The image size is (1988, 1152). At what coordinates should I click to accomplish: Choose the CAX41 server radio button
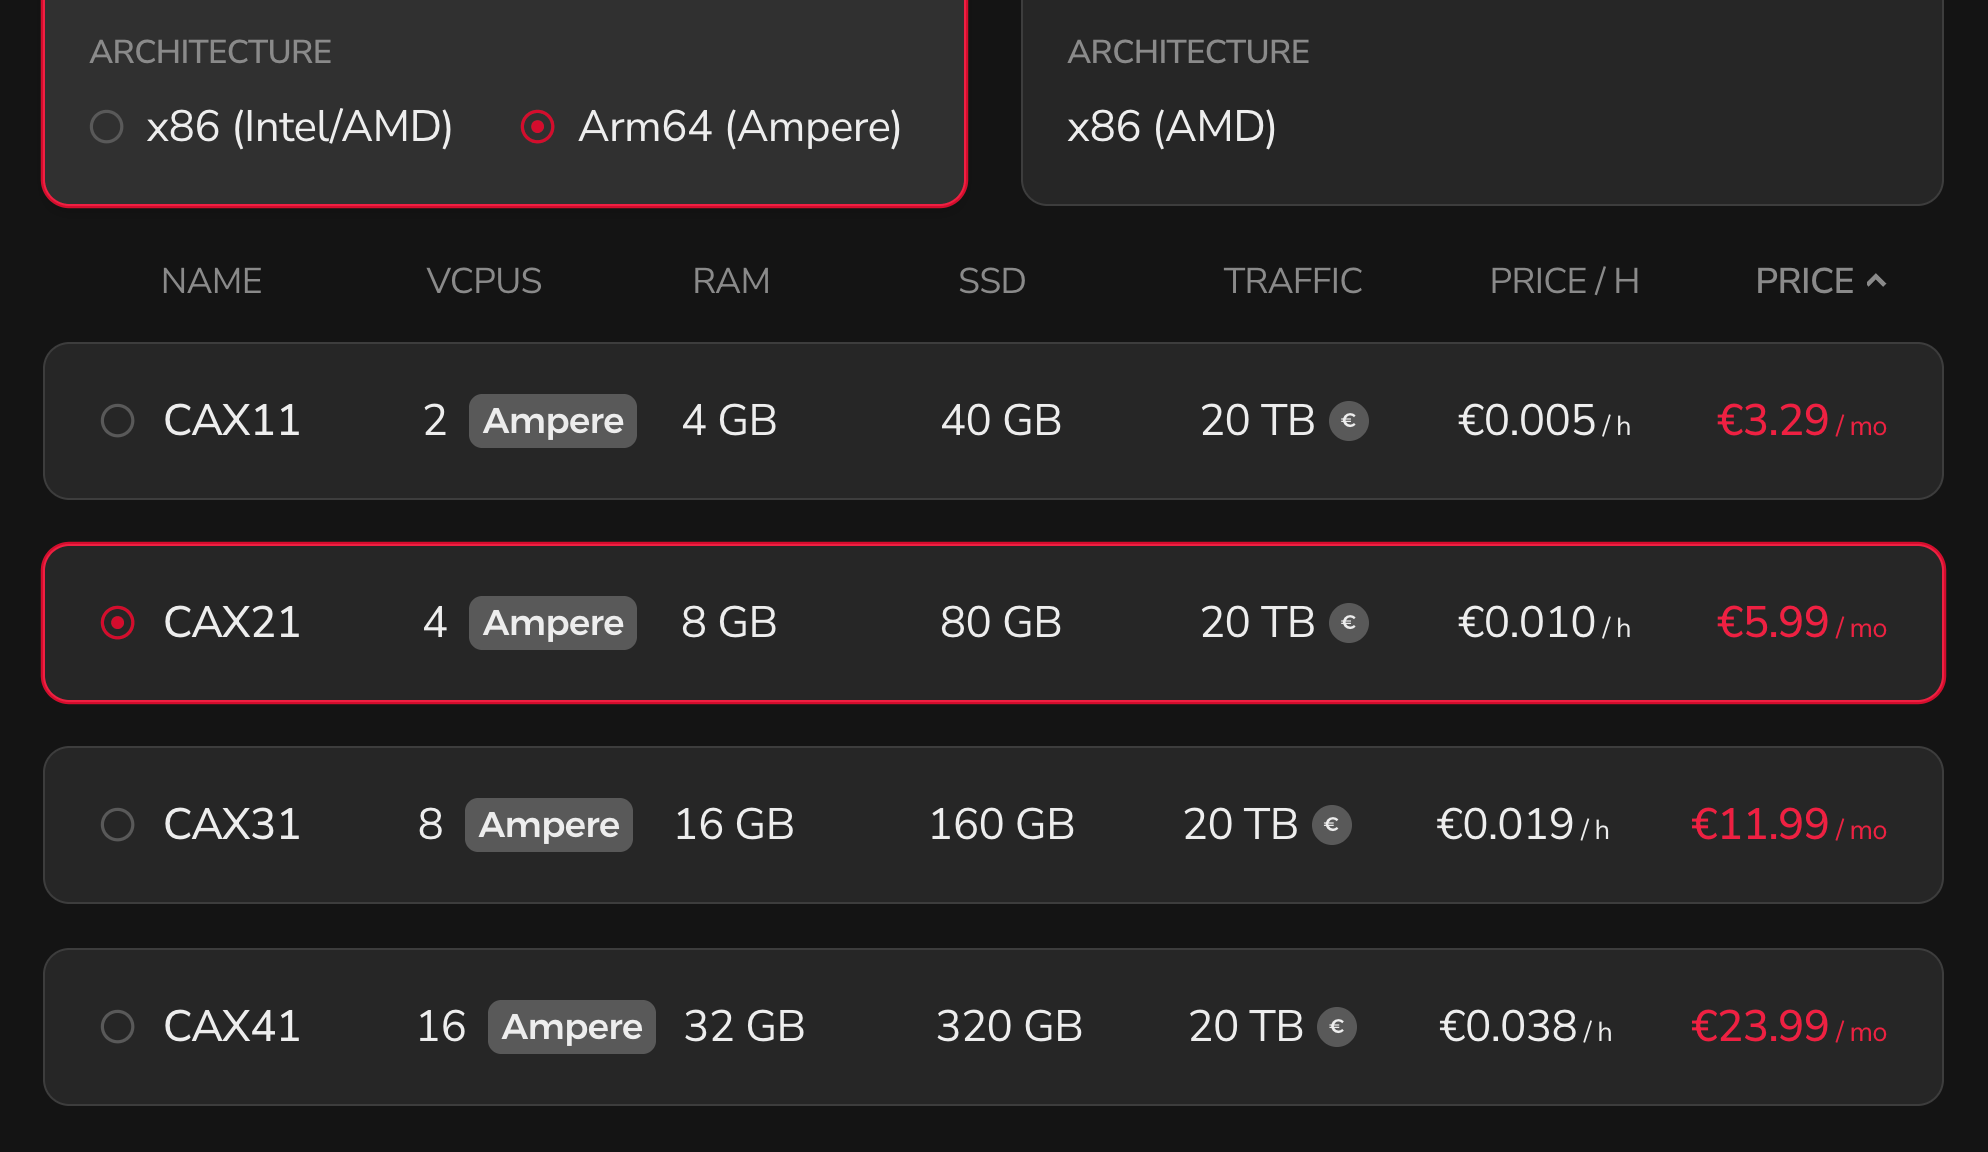tap(118, 1027)
